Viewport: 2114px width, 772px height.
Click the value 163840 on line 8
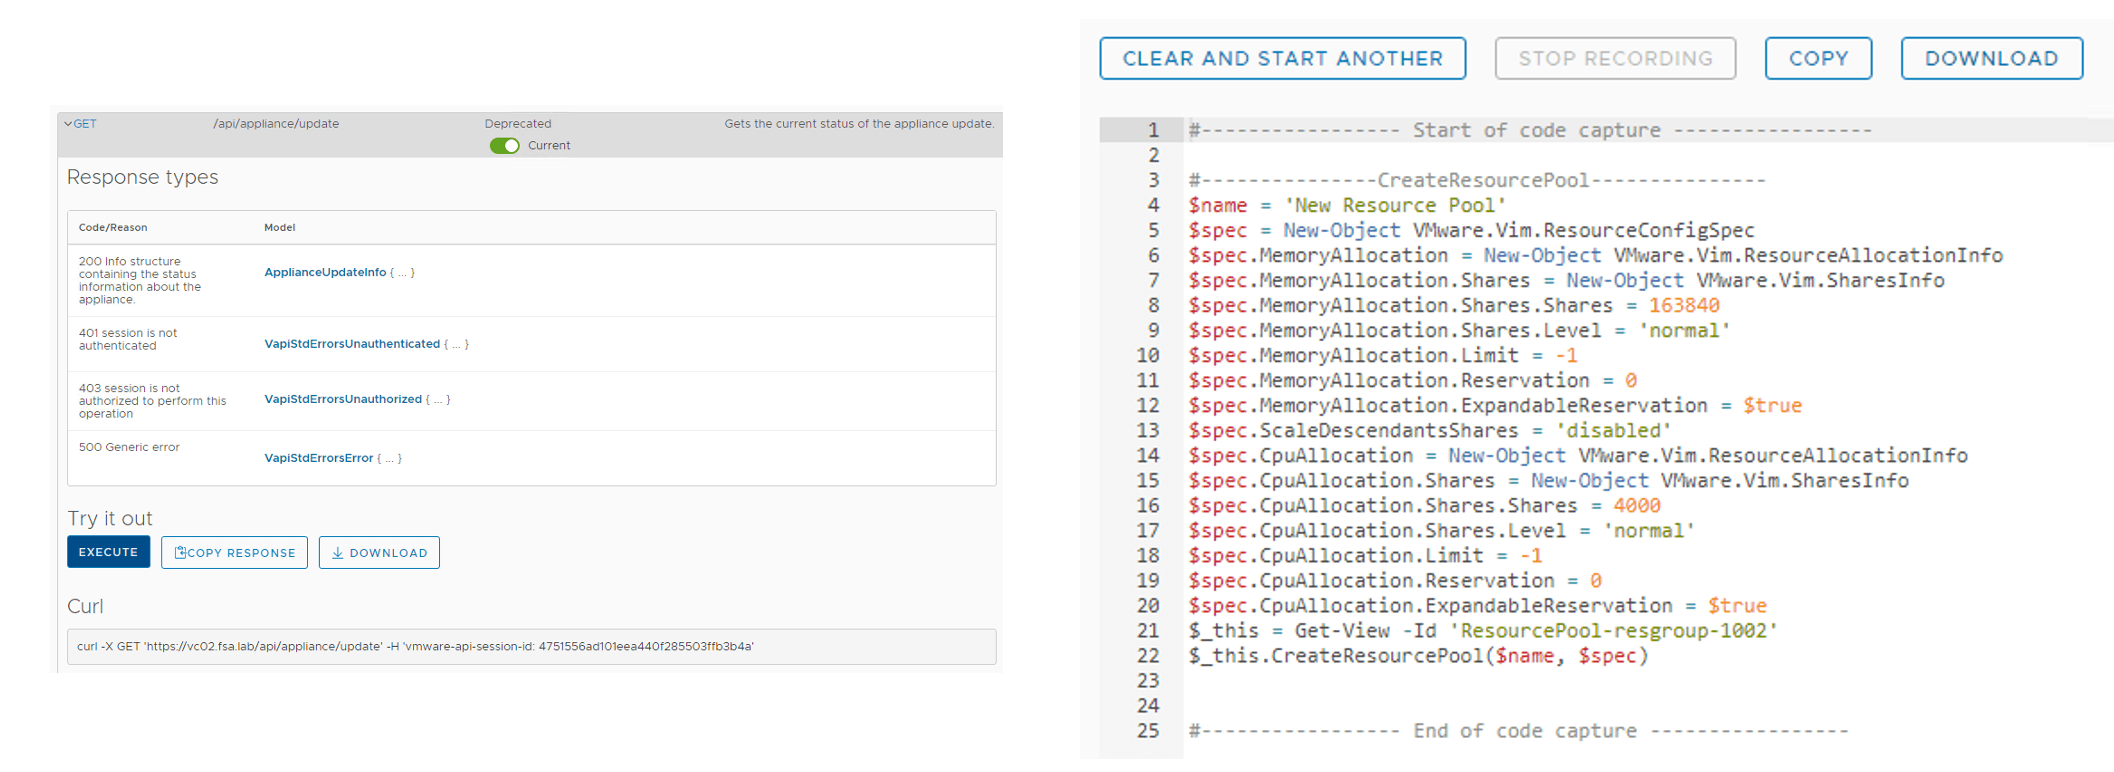point(1684,305)
